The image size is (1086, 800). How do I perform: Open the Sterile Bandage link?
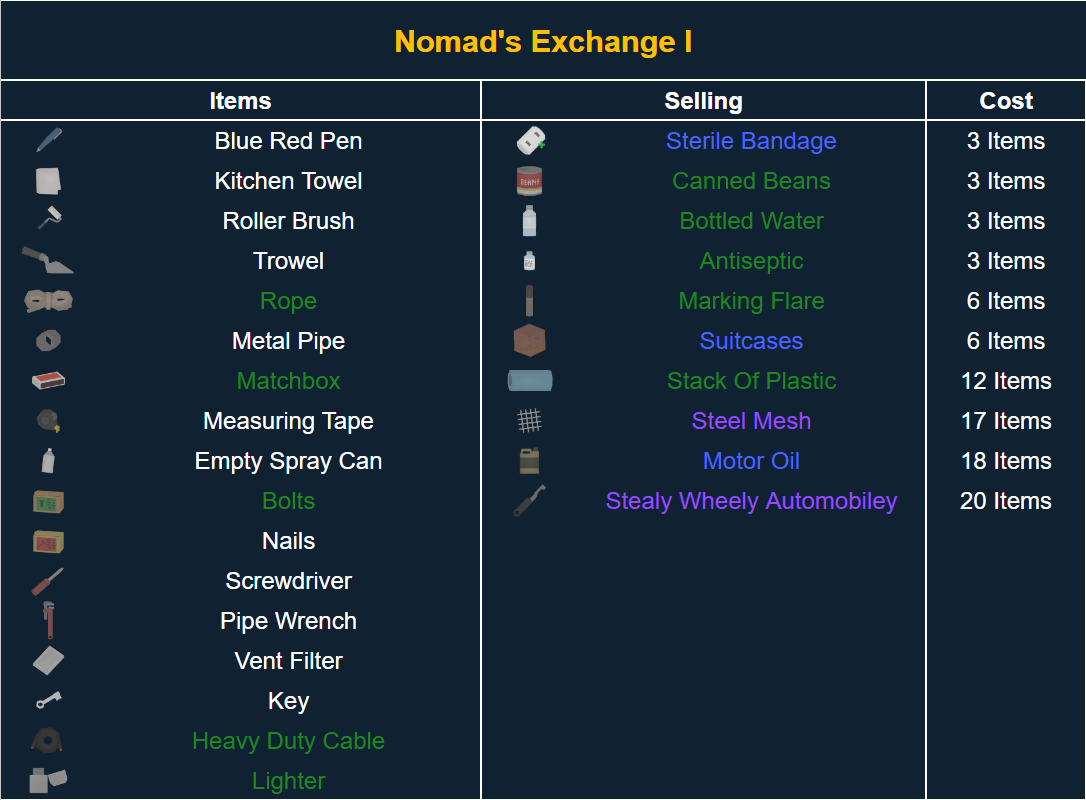pos(751,141)
